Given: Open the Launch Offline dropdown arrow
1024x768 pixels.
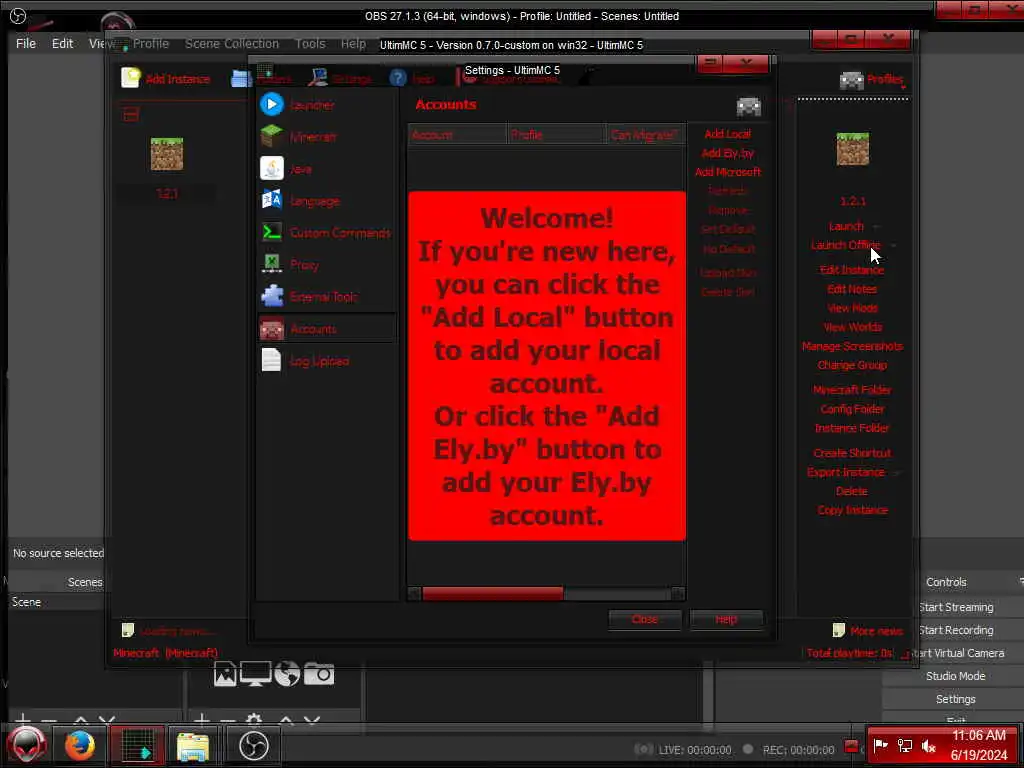Looking at the screenshot, I should pyautogui.click(x=893, y=246).
